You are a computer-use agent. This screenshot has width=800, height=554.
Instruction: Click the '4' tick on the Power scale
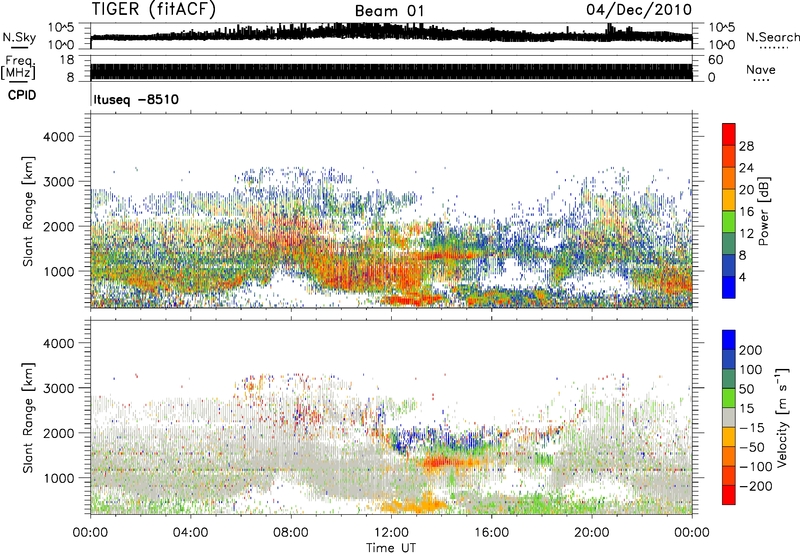(743, 277)
